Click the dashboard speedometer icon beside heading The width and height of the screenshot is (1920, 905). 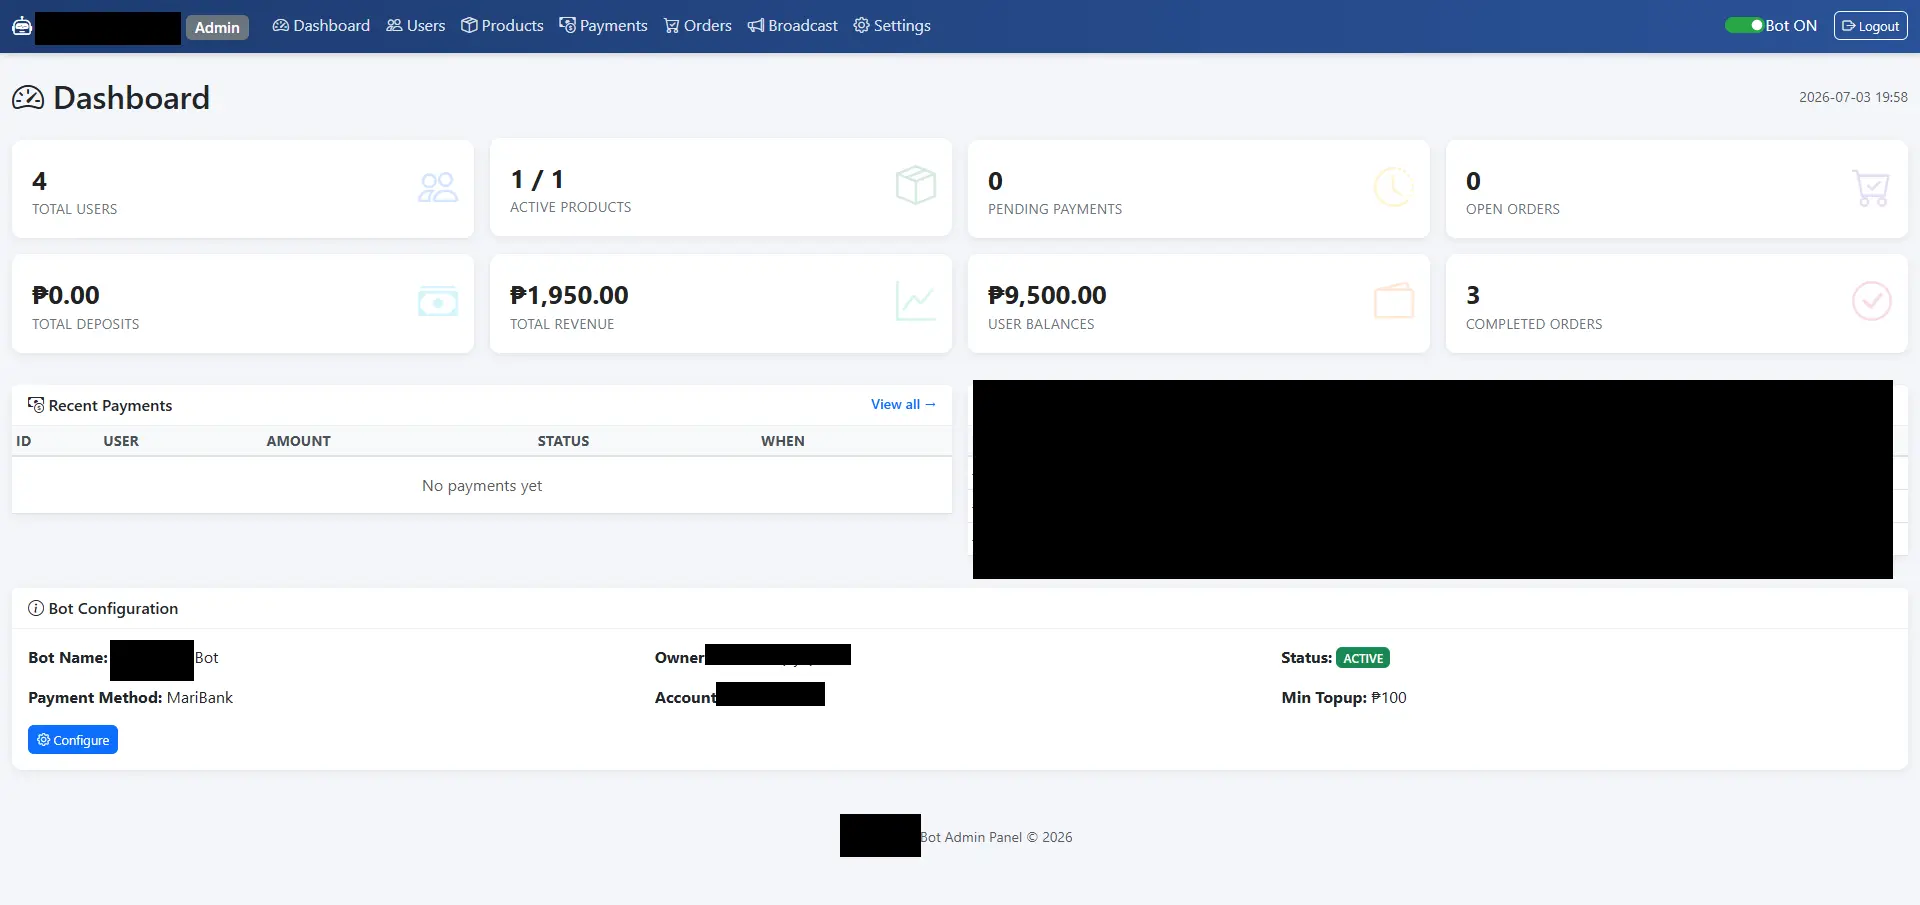pos(28,98)
